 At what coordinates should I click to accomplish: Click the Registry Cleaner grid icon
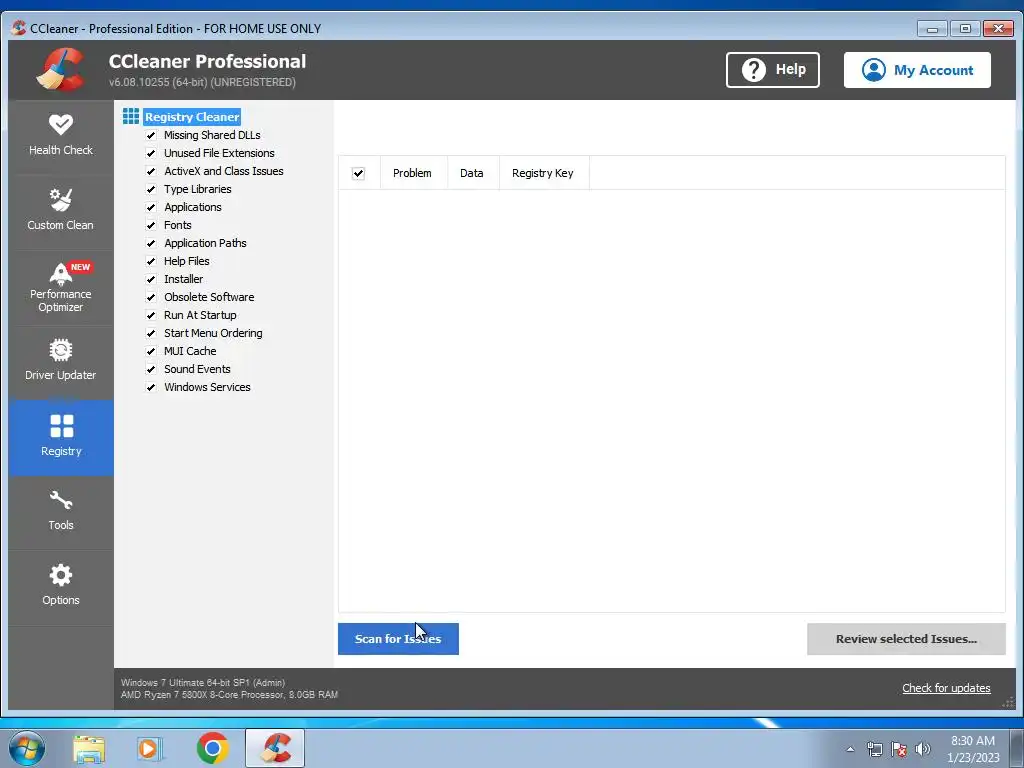click(x=131, y=116)
